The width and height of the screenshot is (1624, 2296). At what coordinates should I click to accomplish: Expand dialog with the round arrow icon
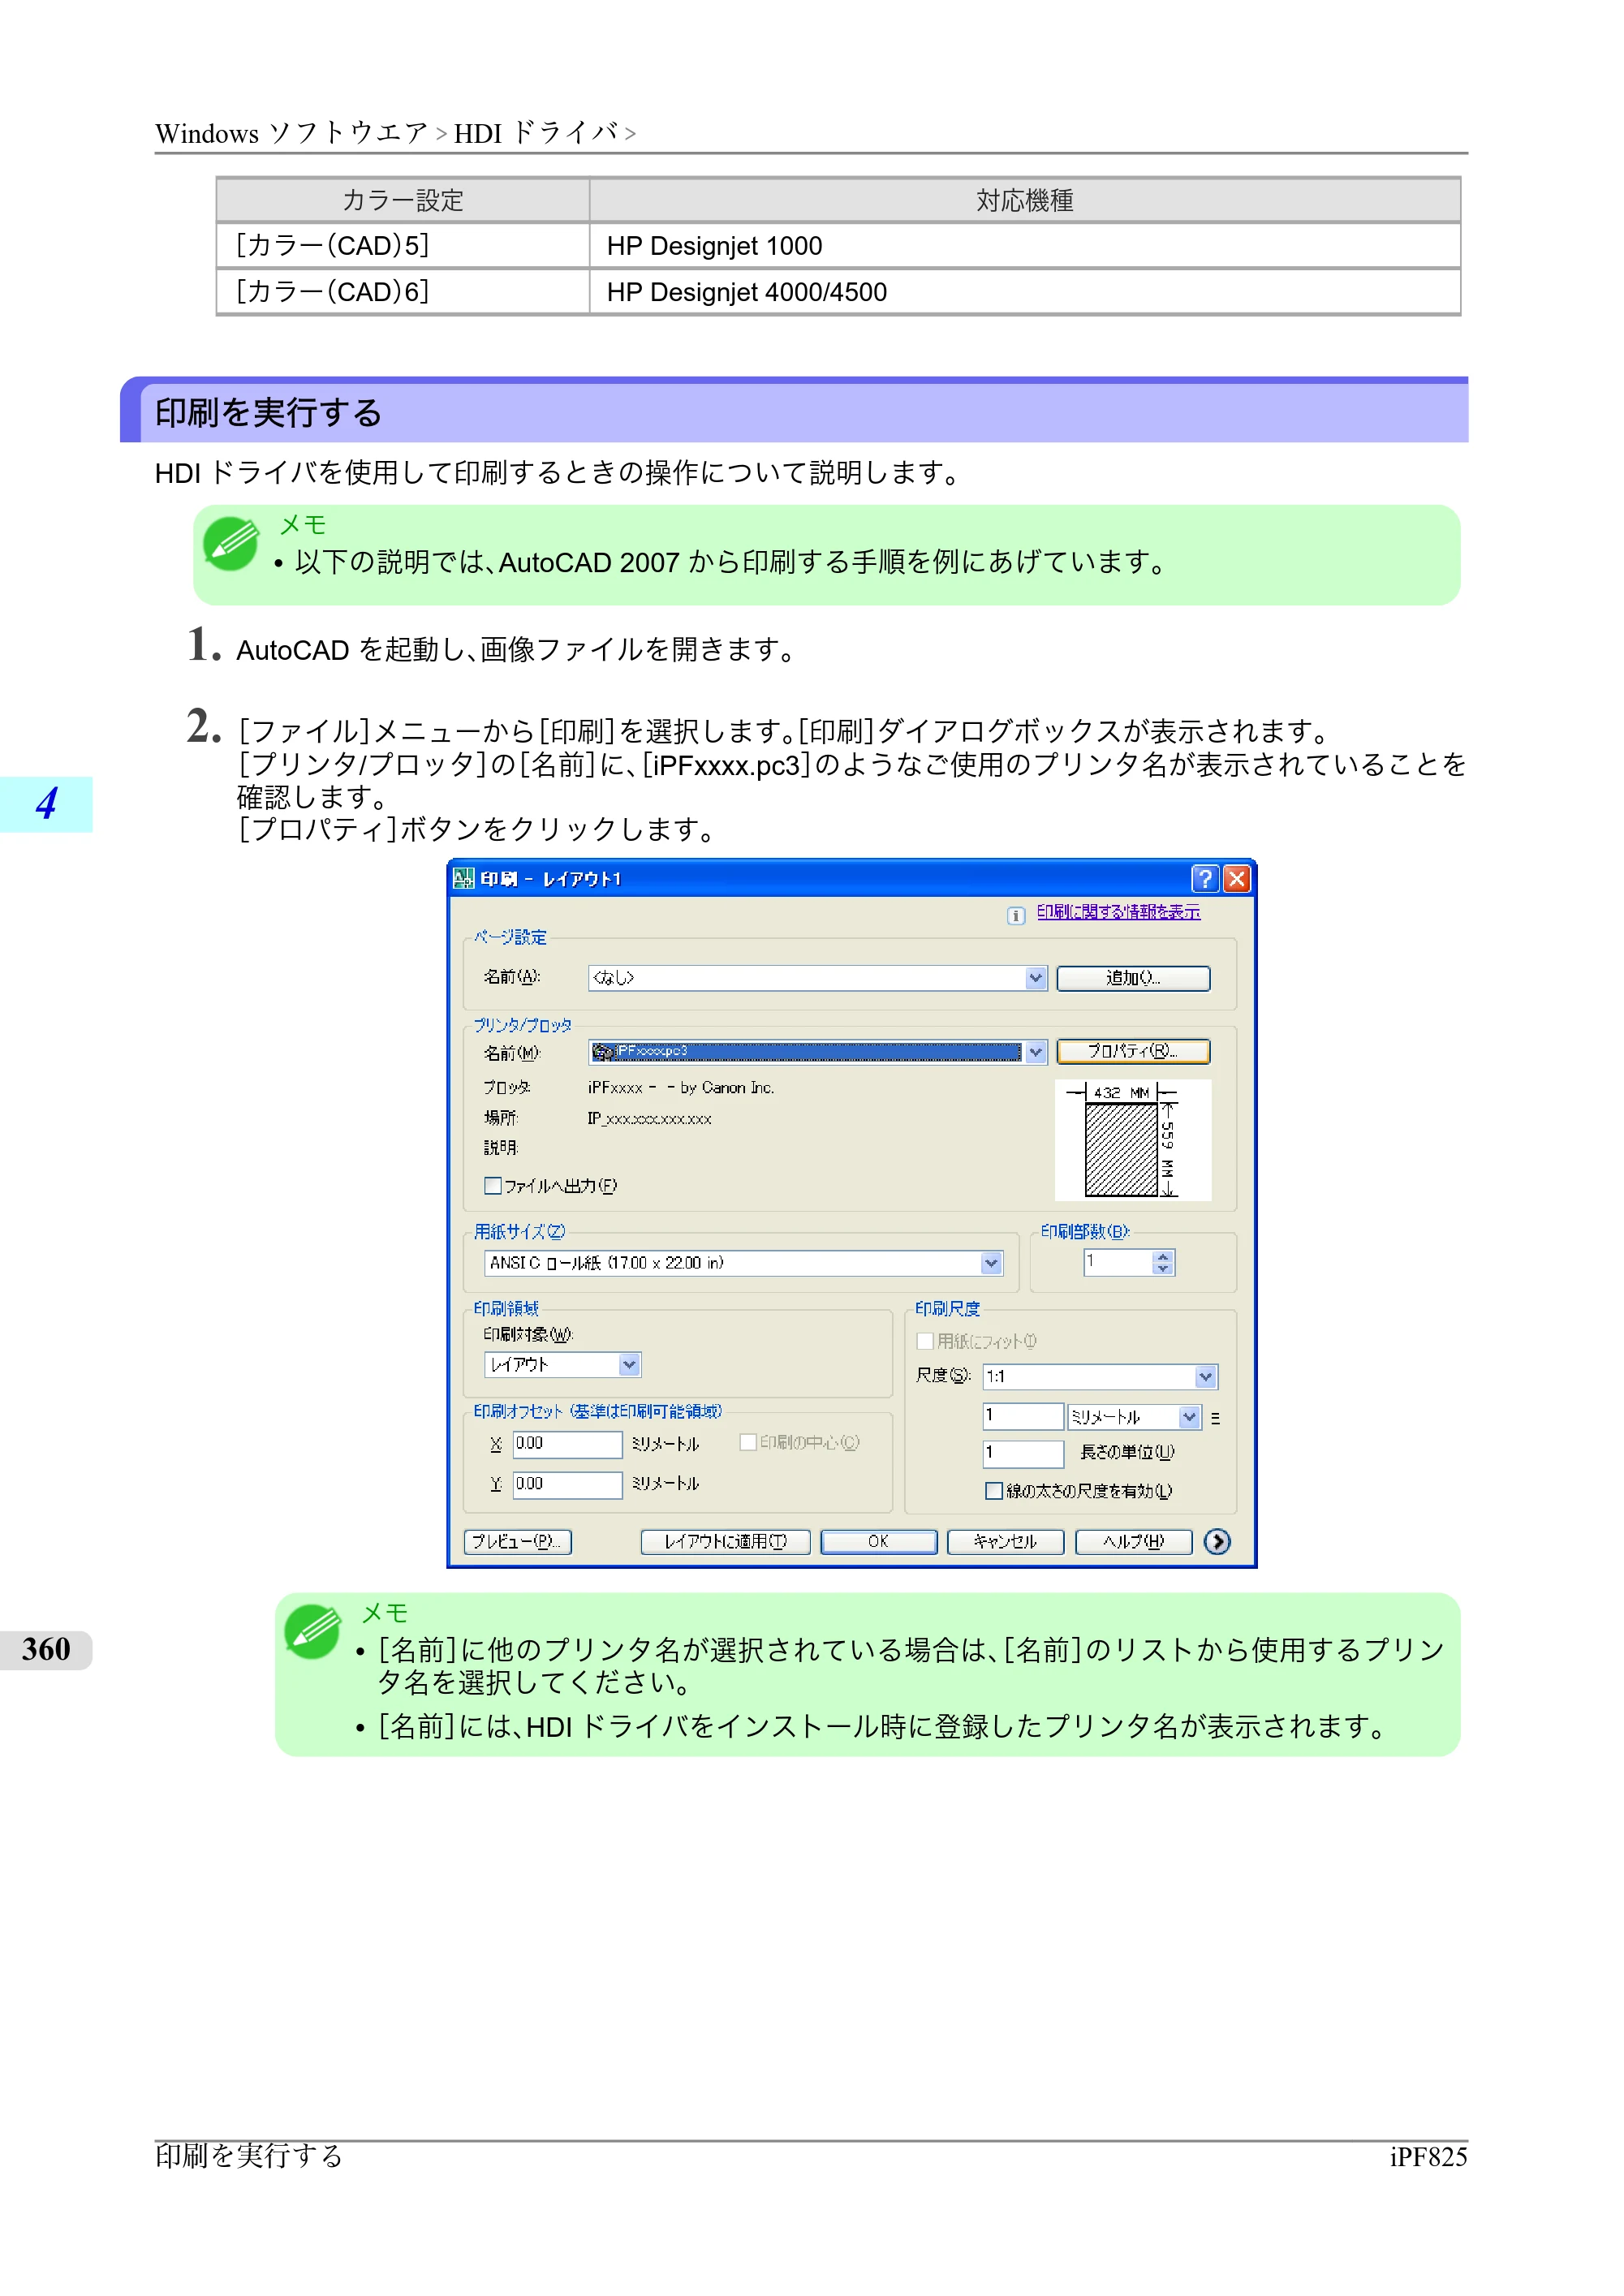[1217, 1541]
